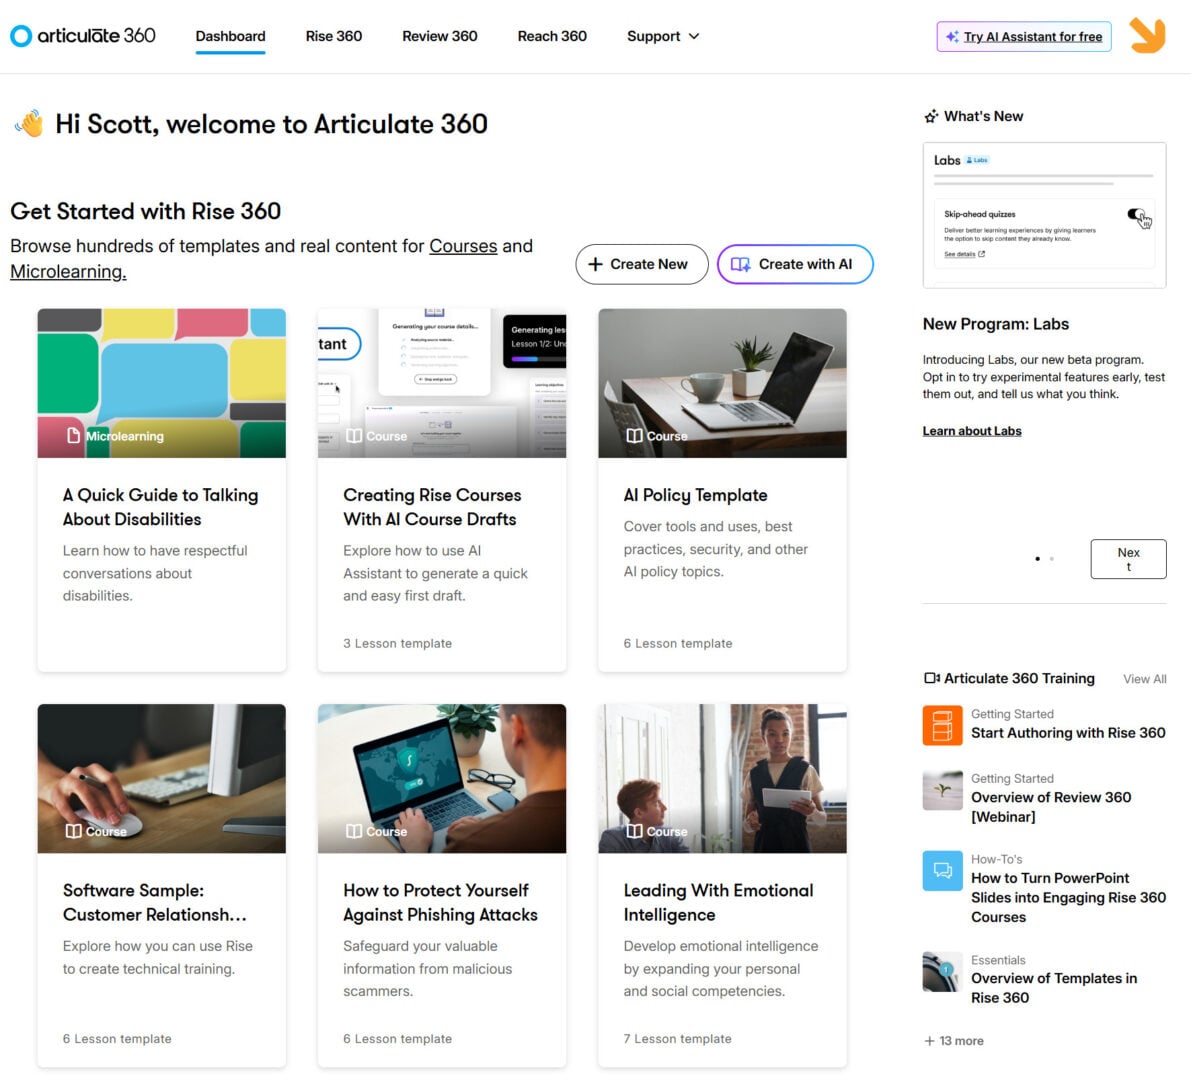Open the AI Course Drafts card thumbnail
This screenshot has width=1191, height=1080.
(442, 383)
